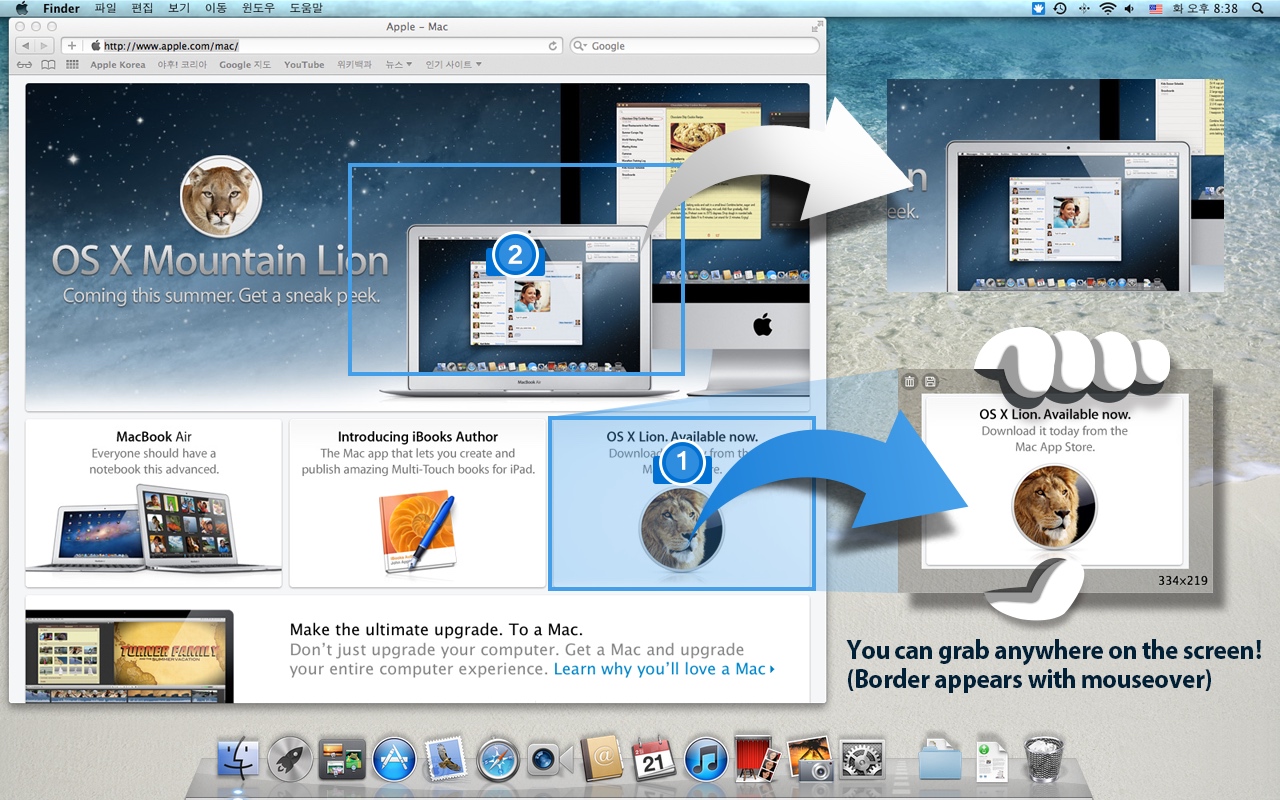The image size is (1280, 800).
Task: Reload the Apple page
Action: click(x=552, y=46)
